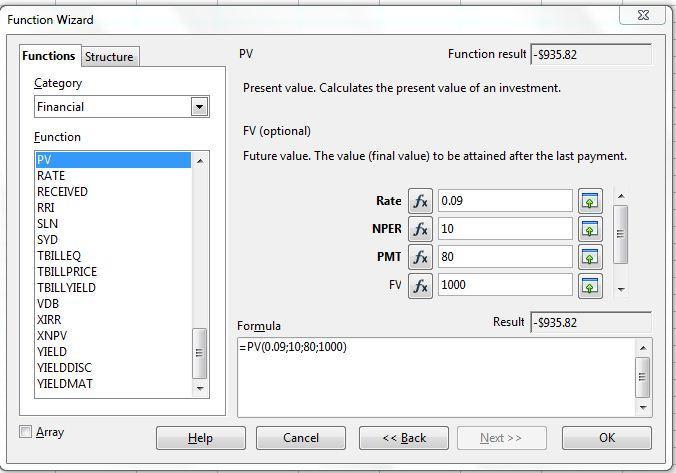Click the fx button next to FV
The width and height of the screenshot is (676, 473).
point(420,285)
